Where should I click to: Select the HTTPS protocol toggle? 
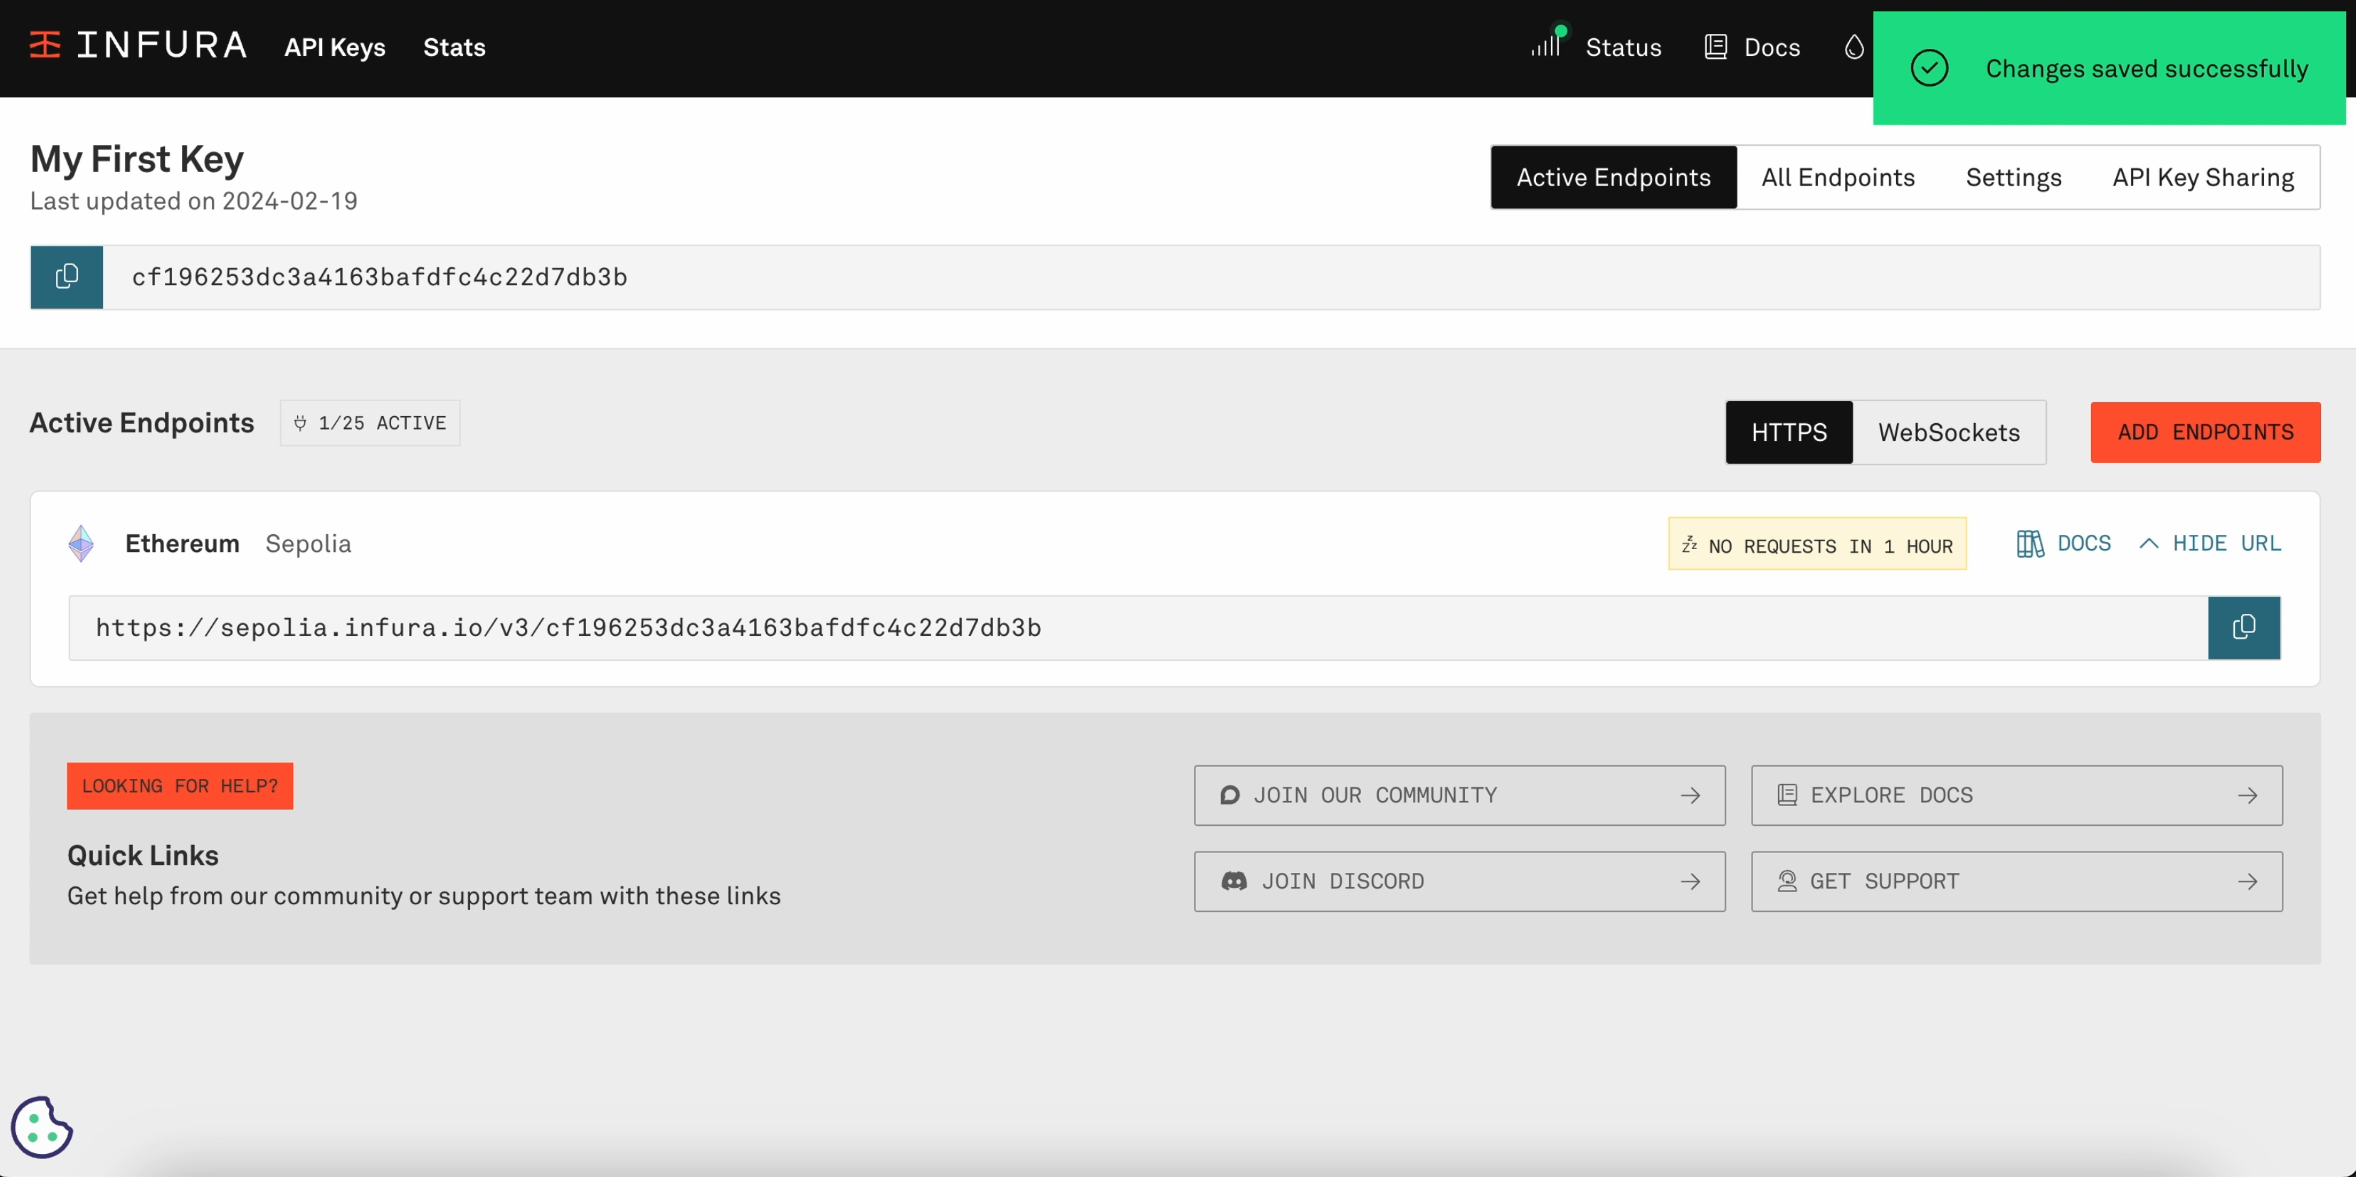[1788, 432]
